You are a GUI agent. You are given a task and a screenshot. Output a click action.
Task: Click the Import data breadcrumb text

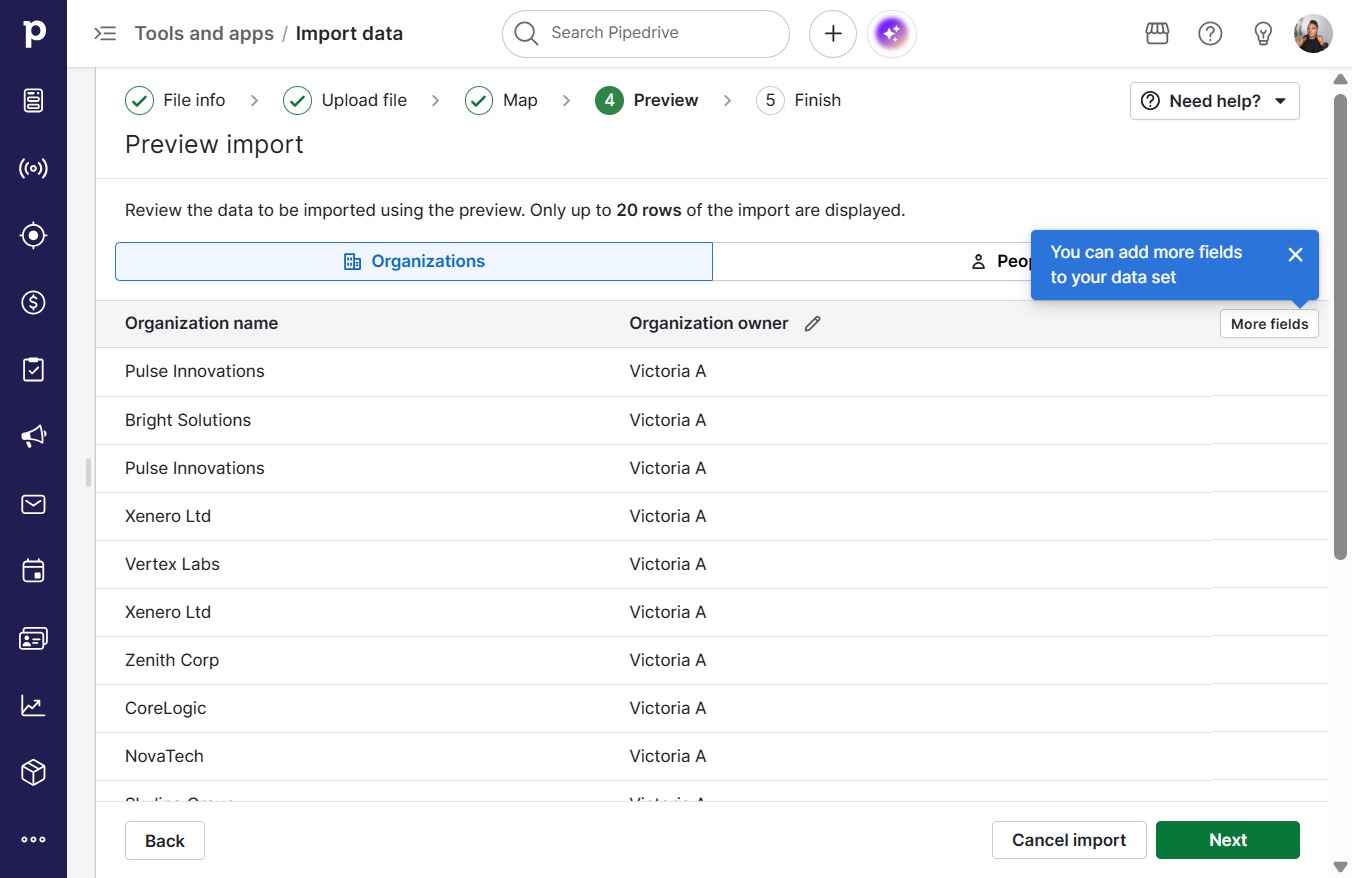pyautogui.click(x=349, y=34)
